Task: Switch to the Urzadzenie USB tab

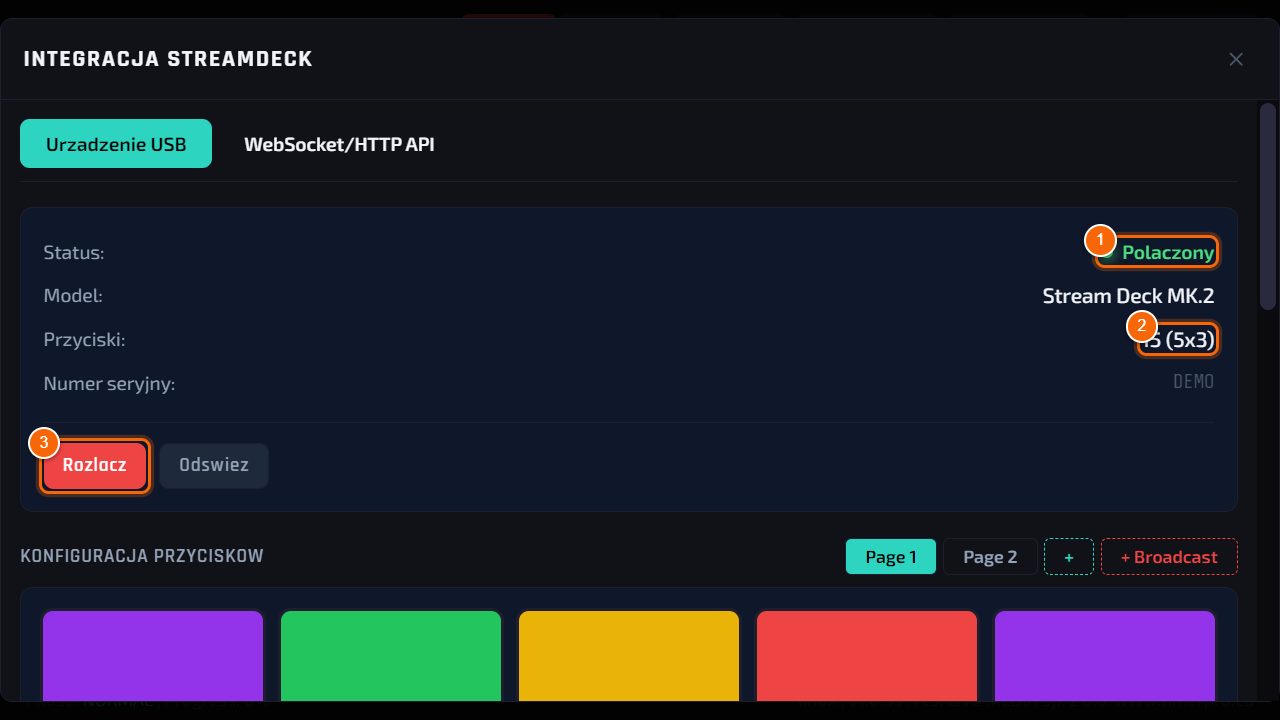Action: point(116,144)
